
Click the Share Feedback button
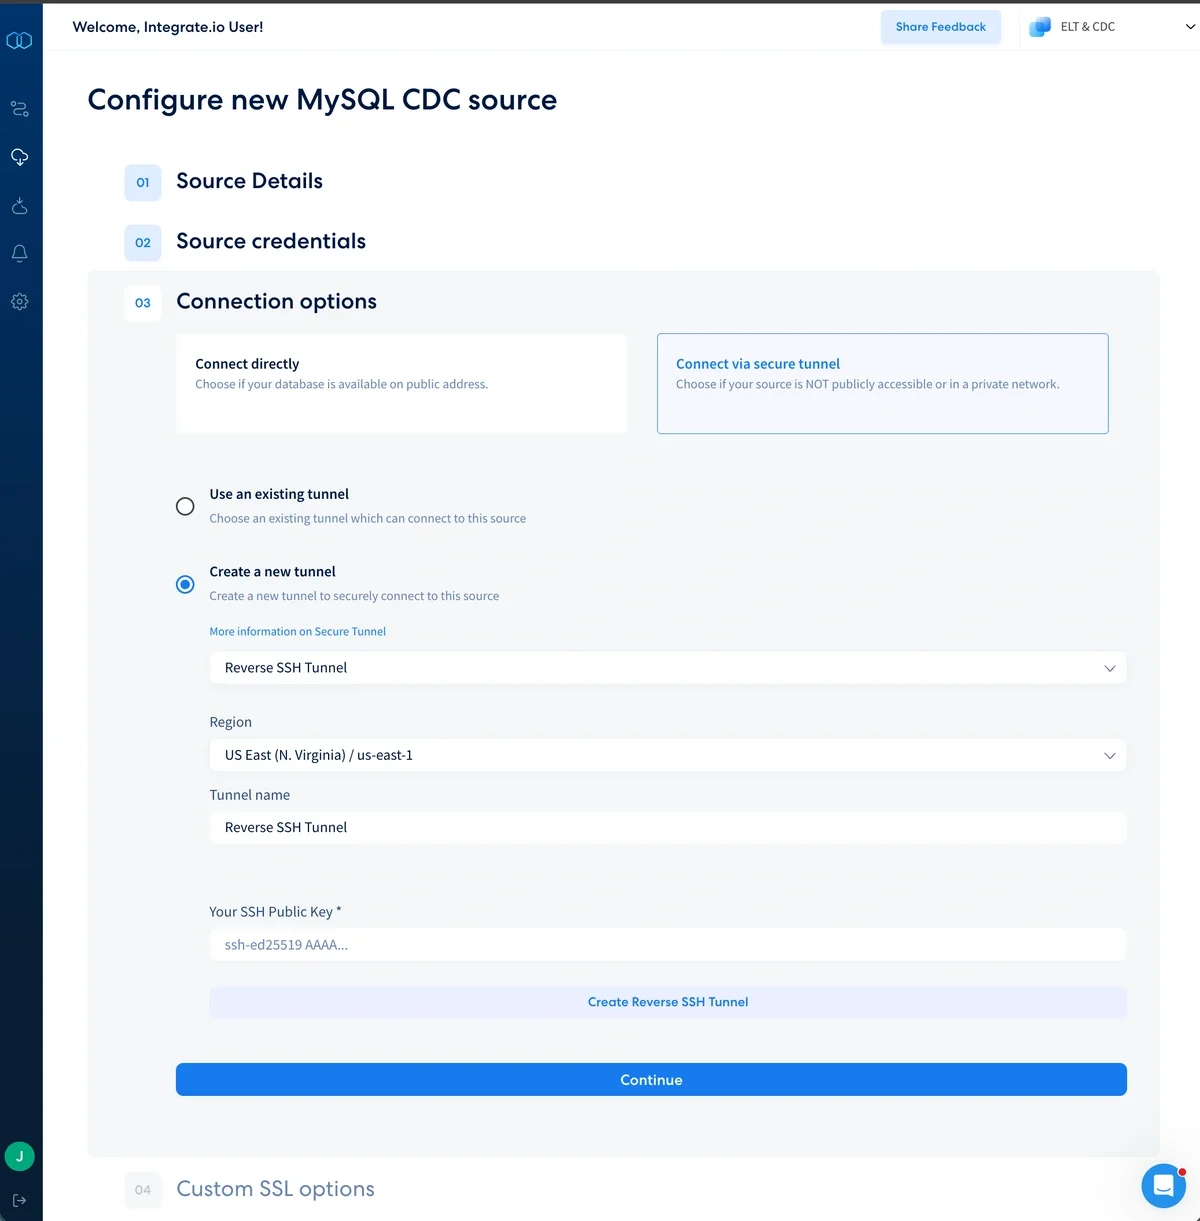click(x=940, y=27)
